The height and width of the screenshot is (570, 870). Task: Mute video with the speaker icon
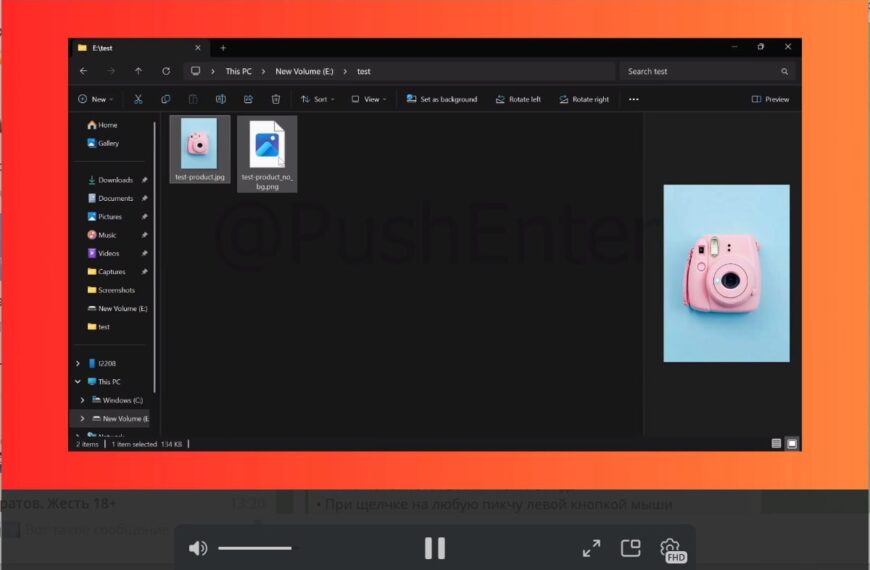click(x=198, y=548)
